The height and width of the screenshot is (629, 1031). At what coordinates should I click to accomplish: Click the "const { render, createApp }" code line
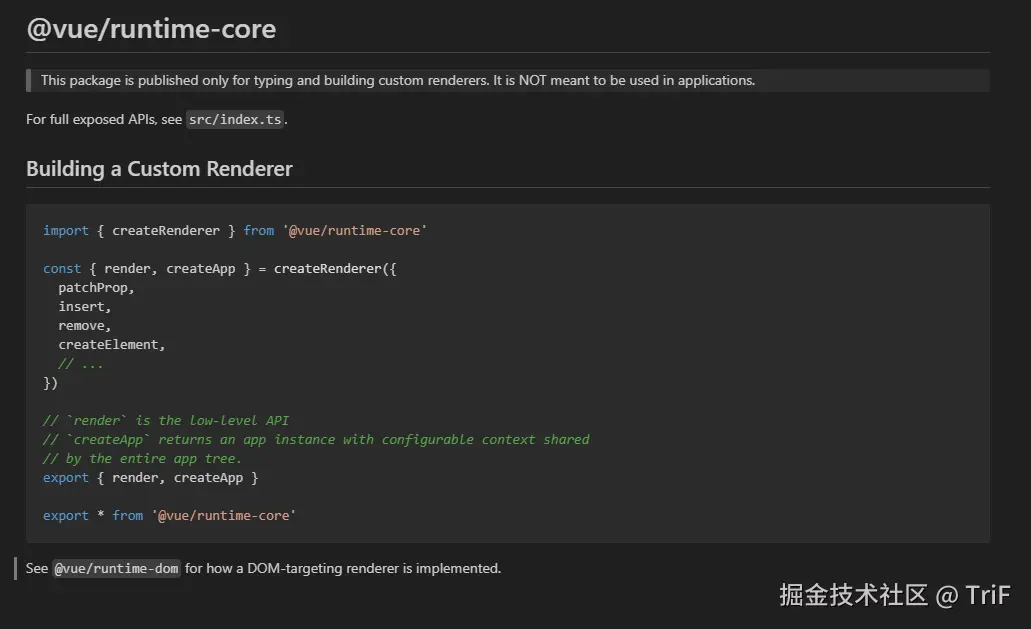[x=219, y=269]
